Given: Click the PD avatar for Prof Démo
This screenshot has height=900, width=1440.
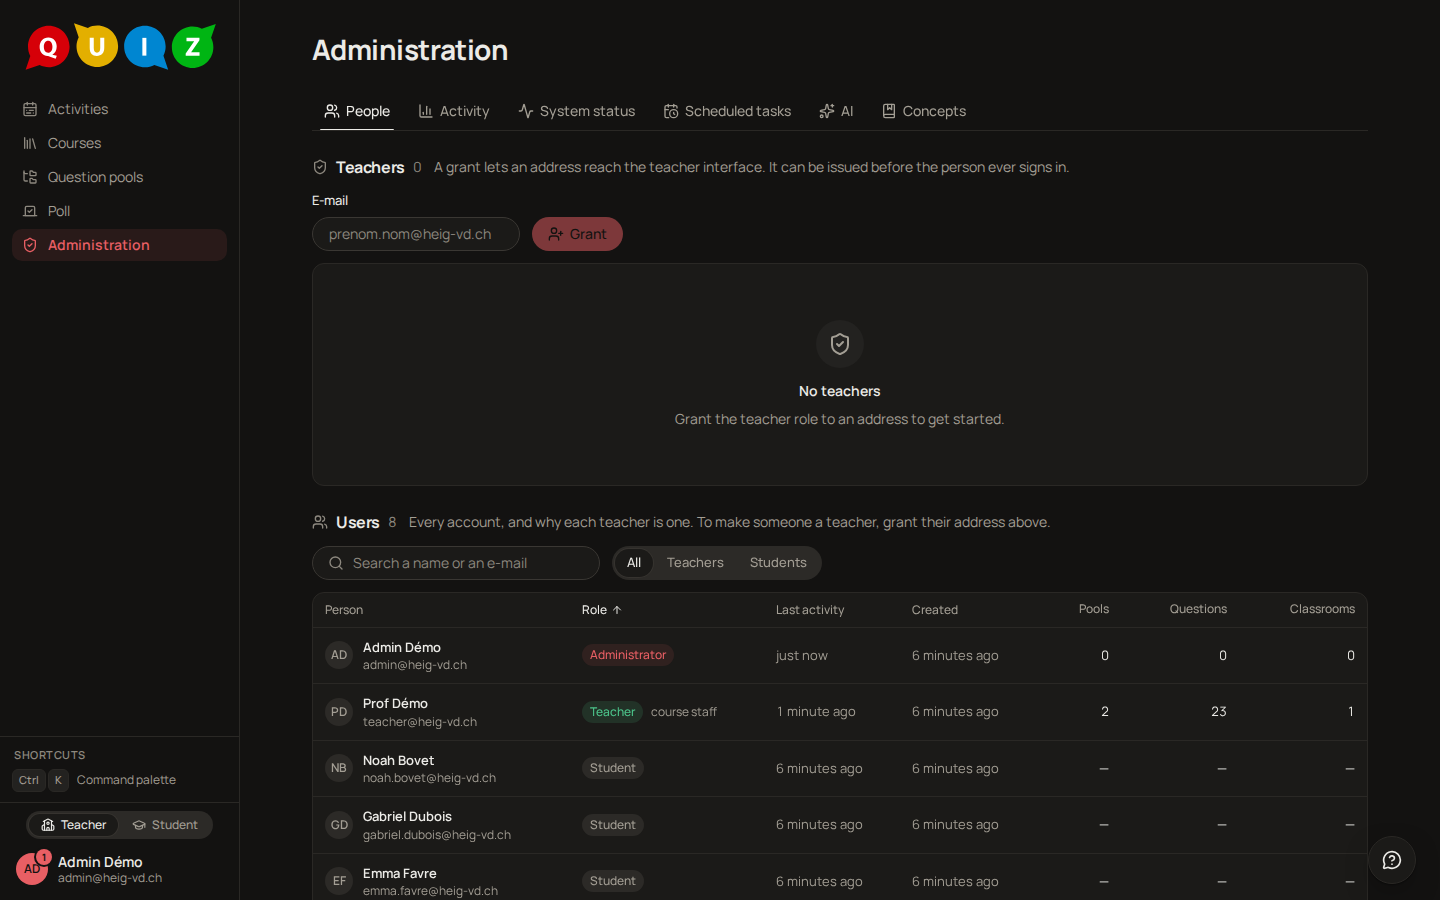Looking at the screenshot, I should click(339, 712).
